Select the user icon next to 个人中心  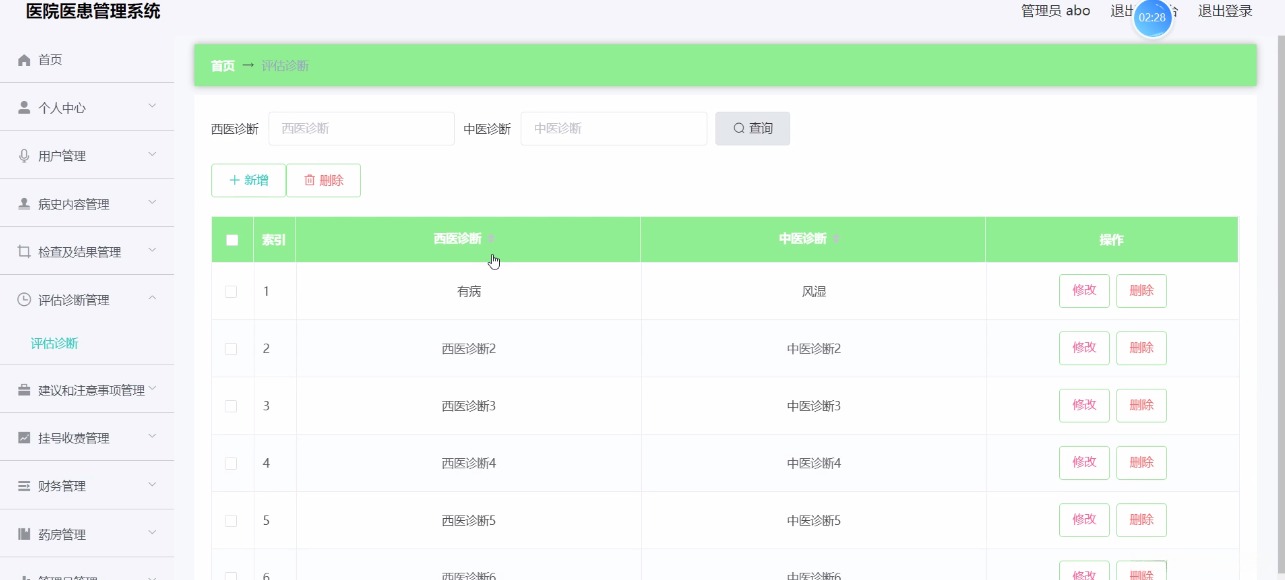(22, 106)
